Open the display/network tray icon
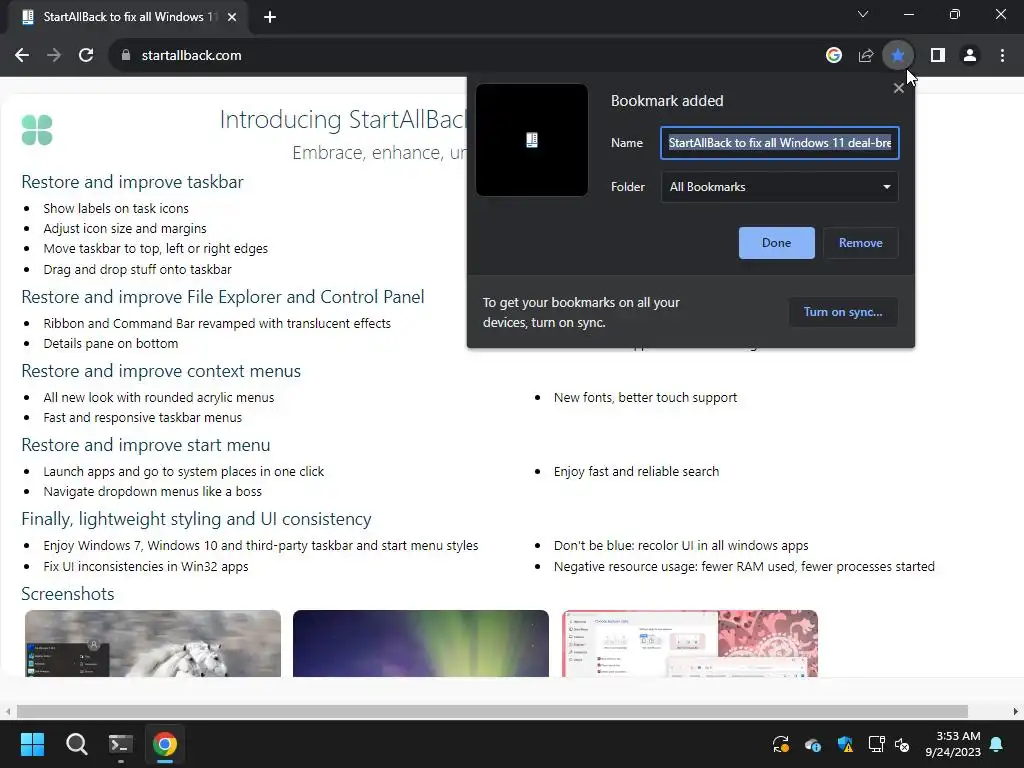Viewport: 1024px width, 768px height. [876, 744]
